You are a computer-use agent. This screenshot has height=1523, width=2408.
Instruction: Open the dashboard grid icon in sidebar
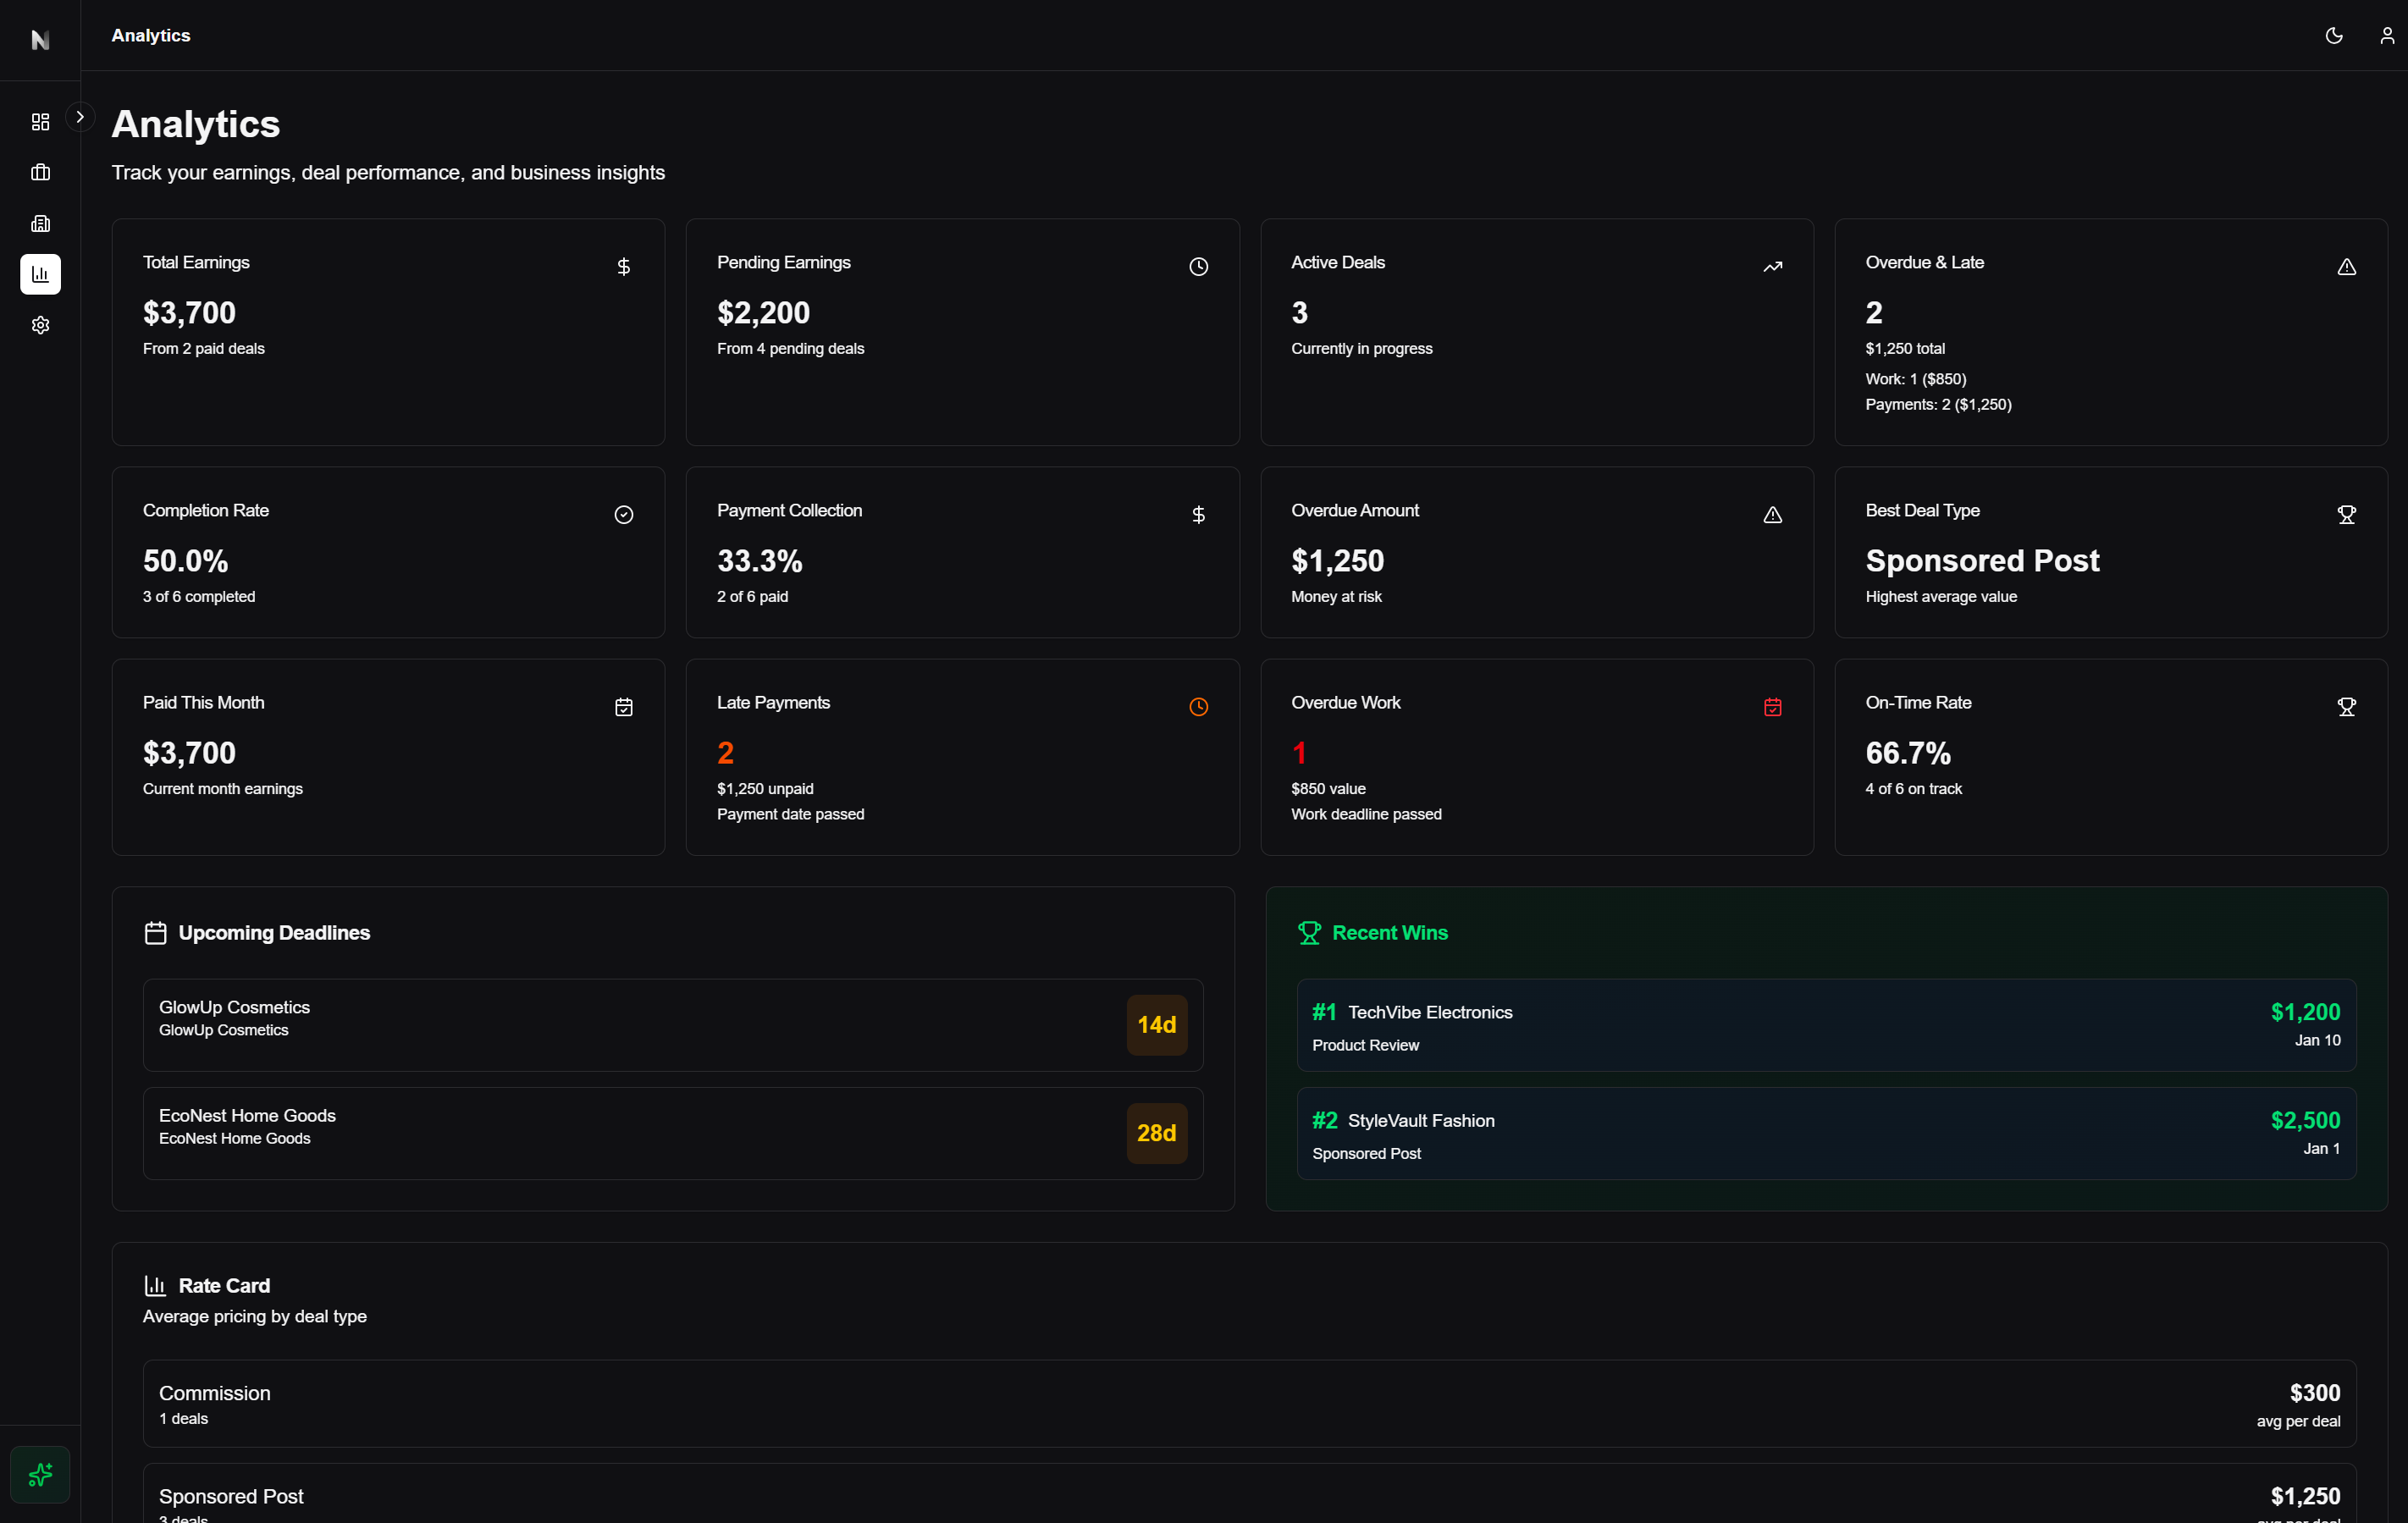click(x=40, y=122)
